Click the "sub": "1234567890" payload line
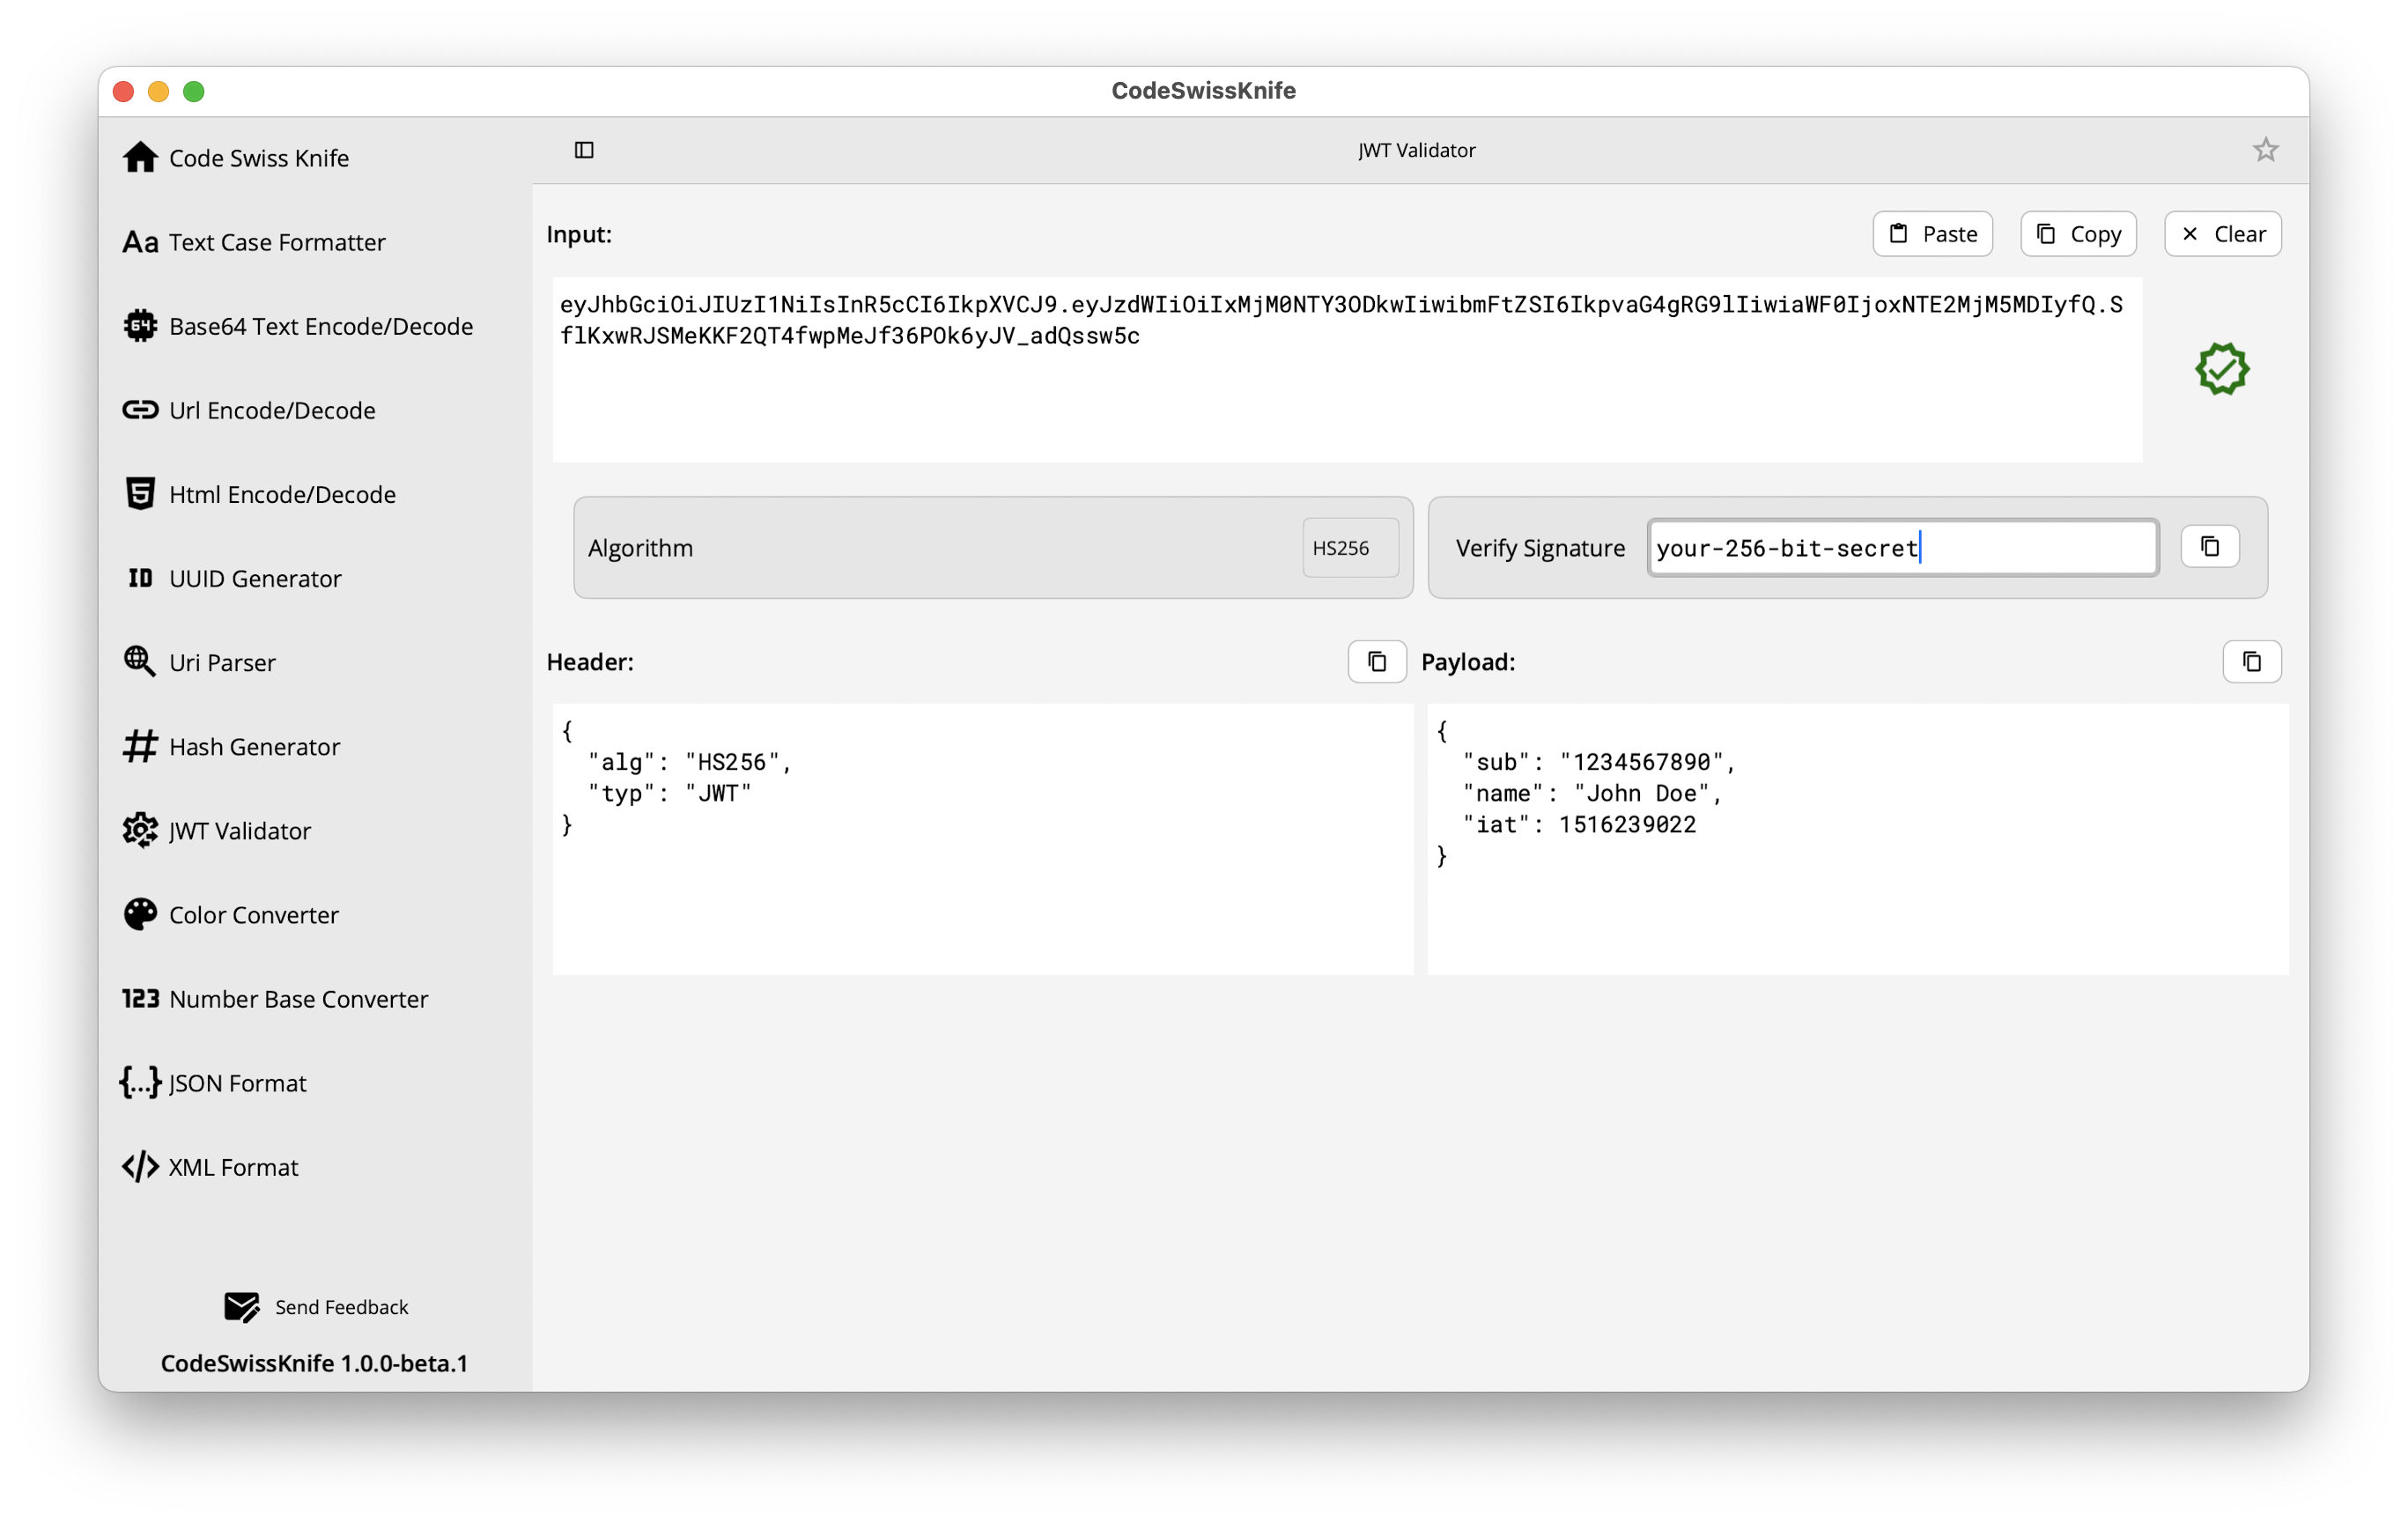The width and height of the screenshot is (2408, 1522). coord(1599,762)
